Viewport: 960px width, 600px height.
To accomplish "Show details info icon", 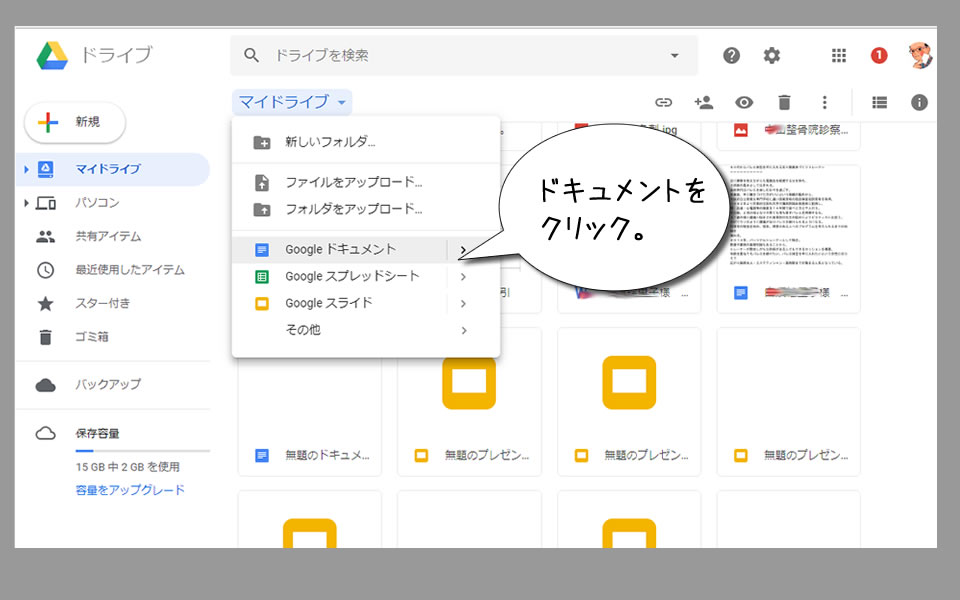I will pos(919,102).
